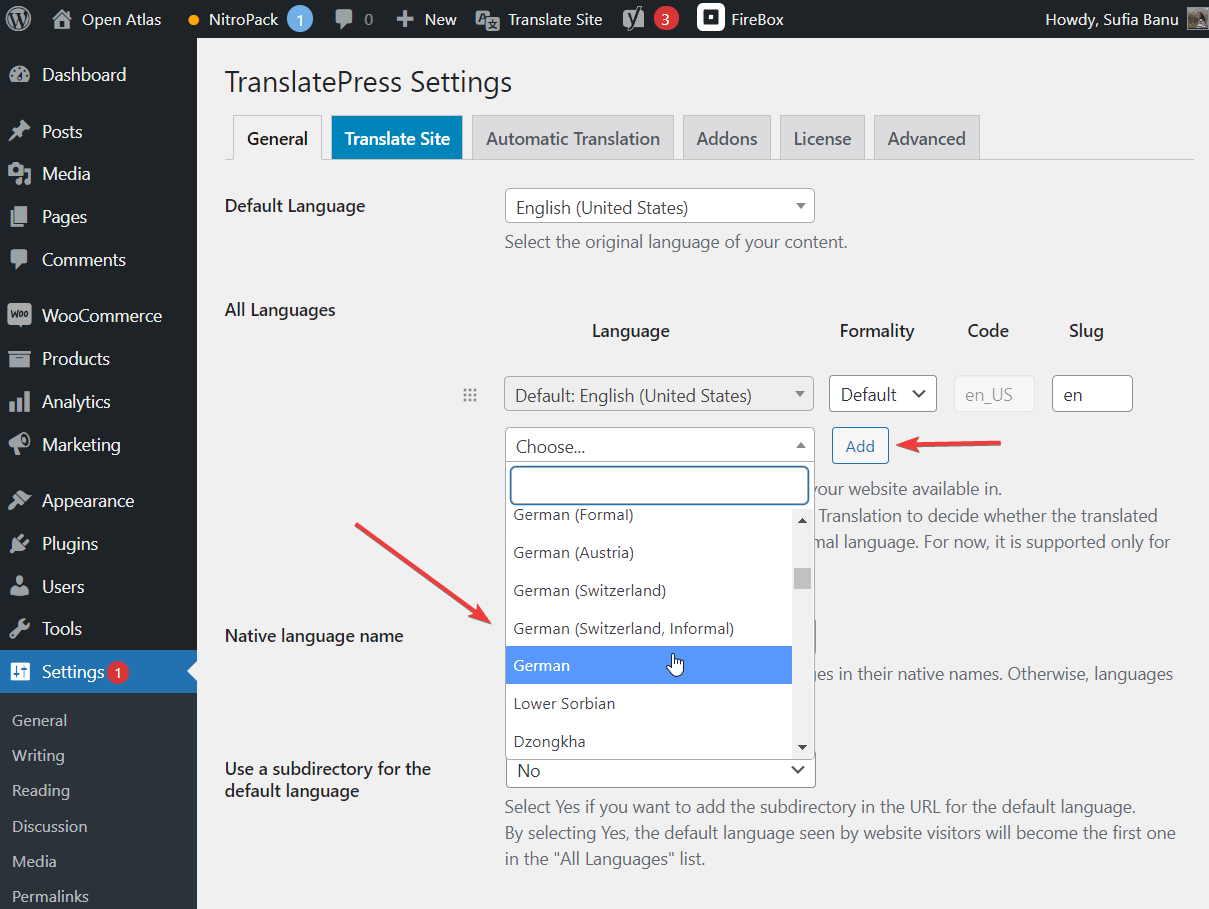Open the Media library icon
The image size is (1209, 909).
(x=65, y=173)
